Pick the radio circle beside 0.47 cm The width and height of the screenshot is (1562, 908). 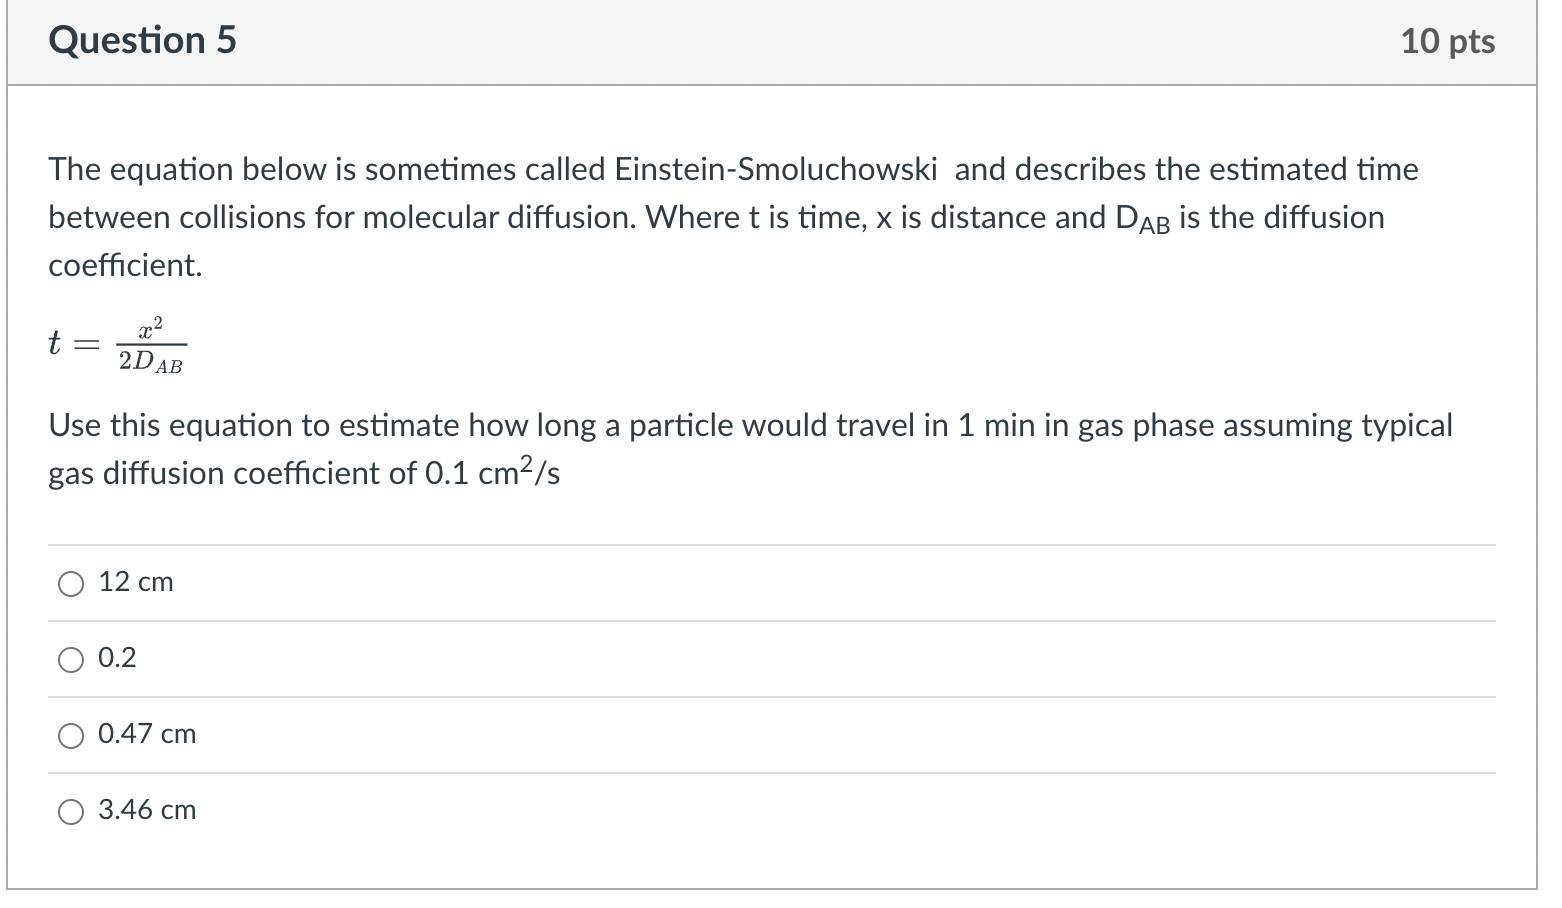pos(71,736)
